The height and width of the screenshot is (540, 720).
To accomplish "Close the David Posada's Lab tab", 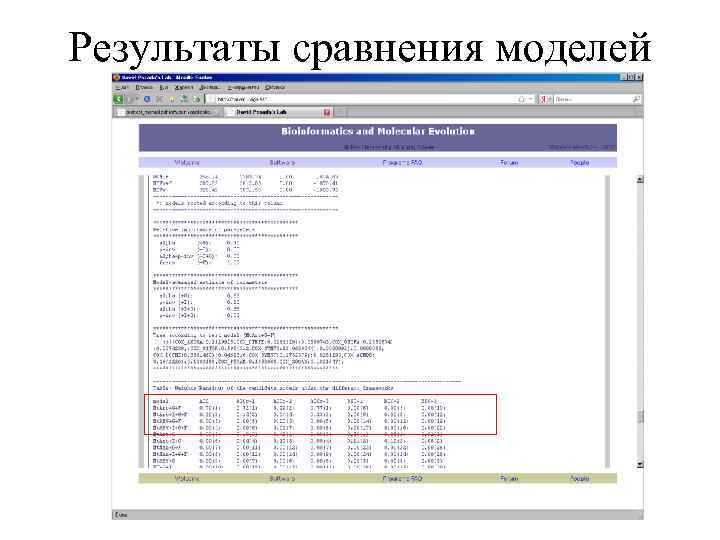I will click(327, 112).
